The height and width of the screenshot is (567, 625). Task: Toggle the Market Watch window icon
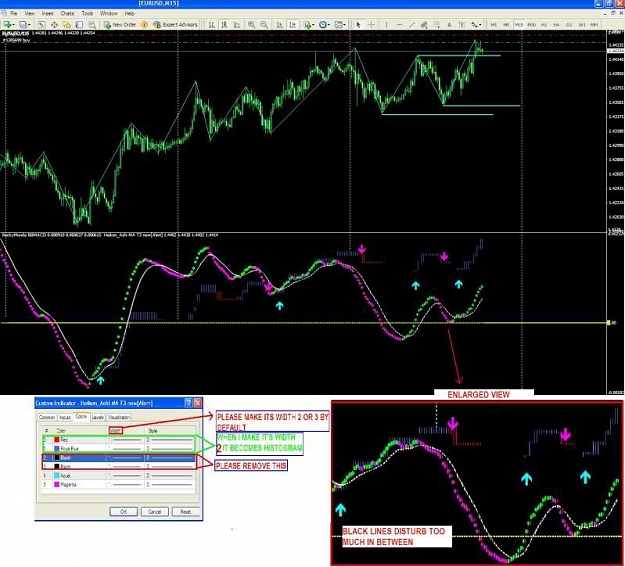(41, 25)
